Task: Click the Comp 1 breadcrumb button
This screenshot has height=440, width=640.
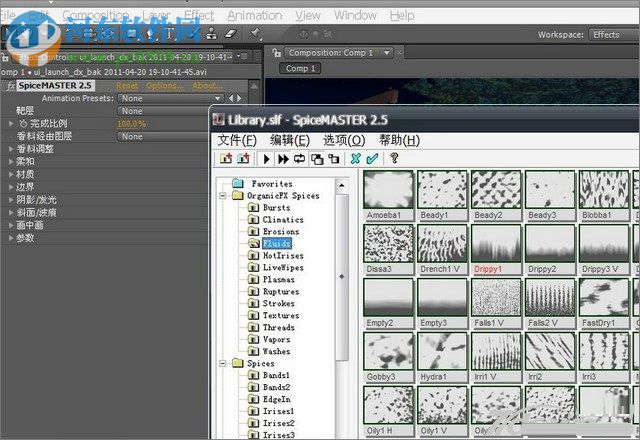Action: click(300, 68)
